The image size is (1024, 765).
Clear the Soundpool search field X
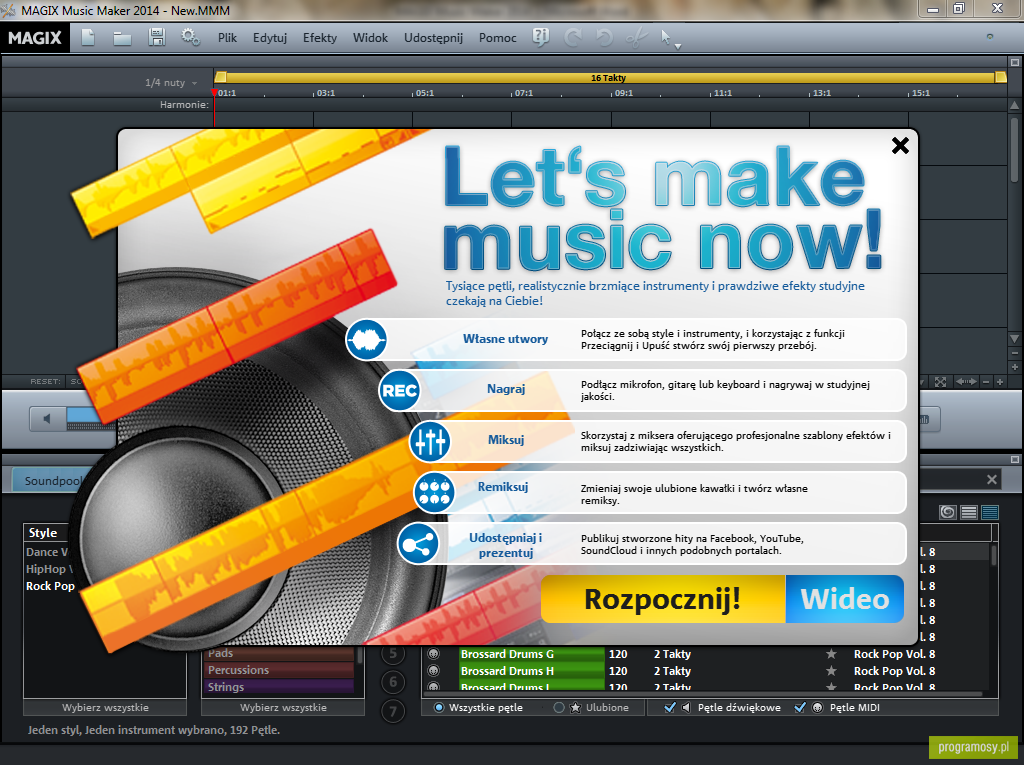point(992,480)
